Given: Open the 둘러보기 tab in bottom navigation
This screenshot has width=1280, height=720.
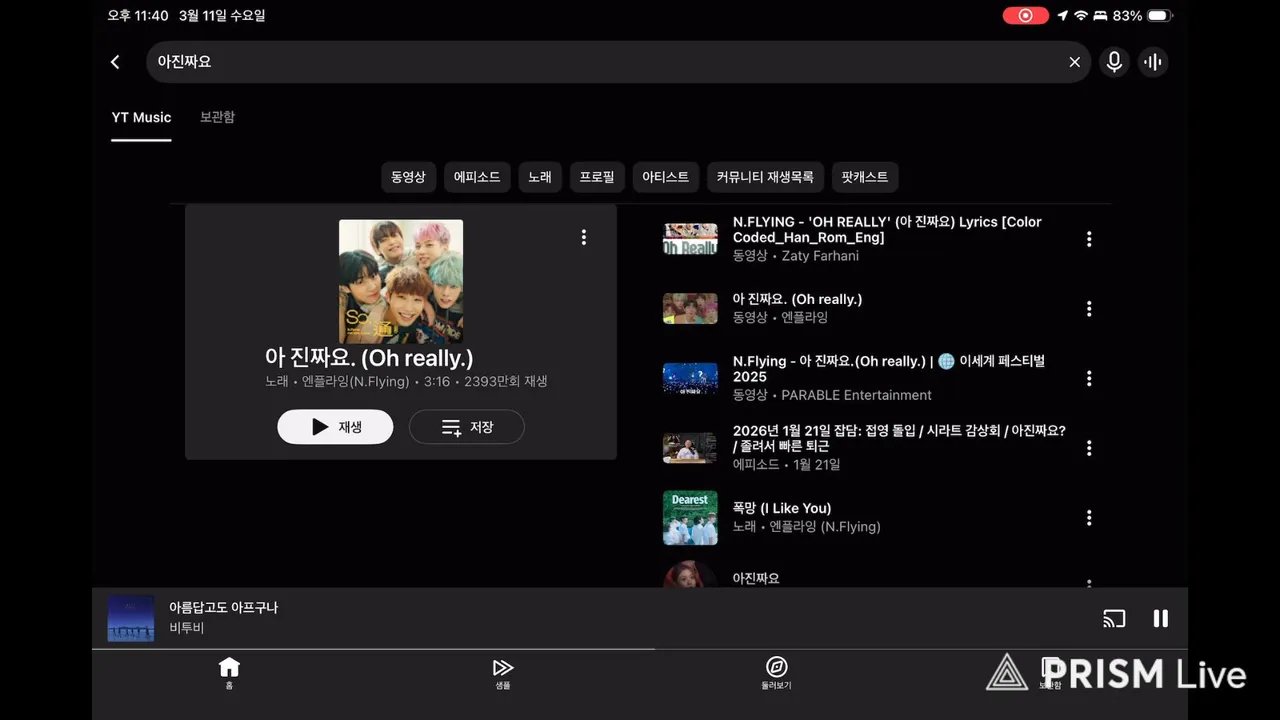Looking at the screenshot, I should pos(776,673).
